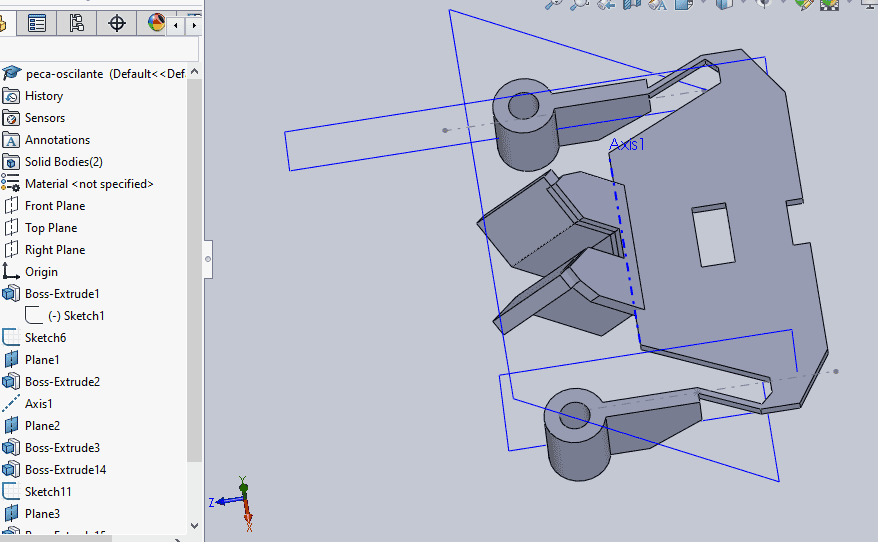
Task: Open the DisplayManager color sphere tab
Action: 155,23
